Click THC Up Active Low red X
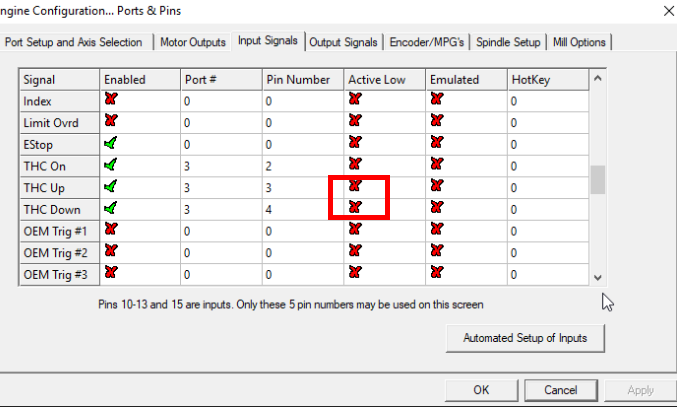The height and width of the screenshot is (407, 677). click(354, 186)
